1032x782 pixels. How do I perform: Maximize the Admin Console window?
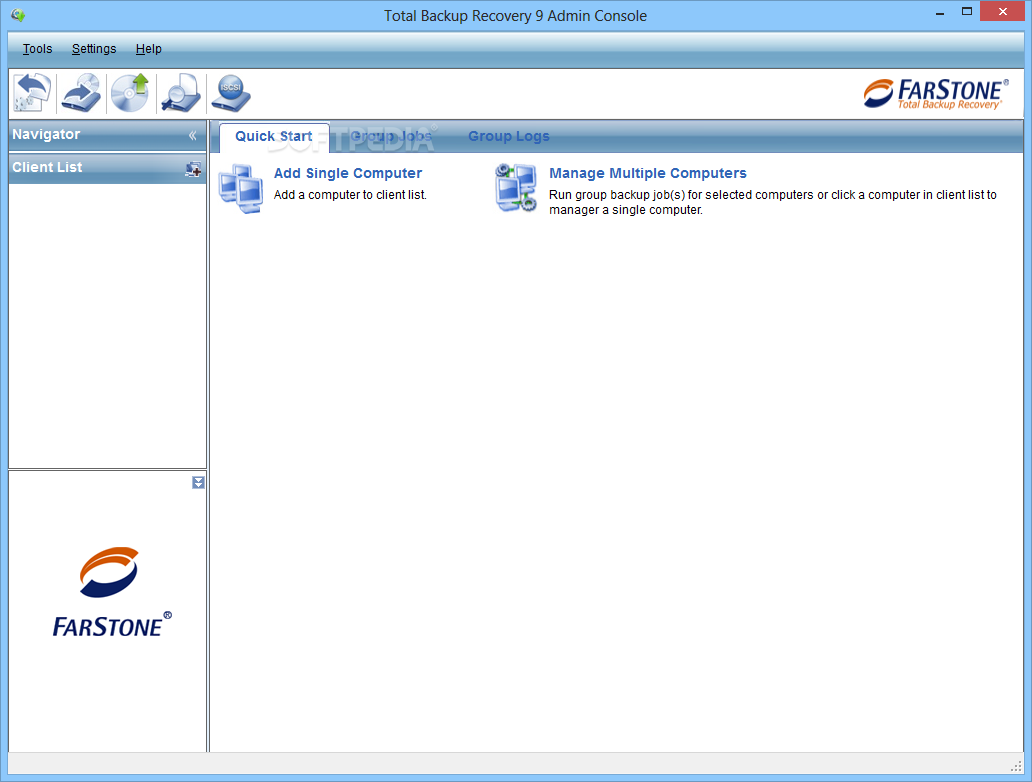point(966,11)
